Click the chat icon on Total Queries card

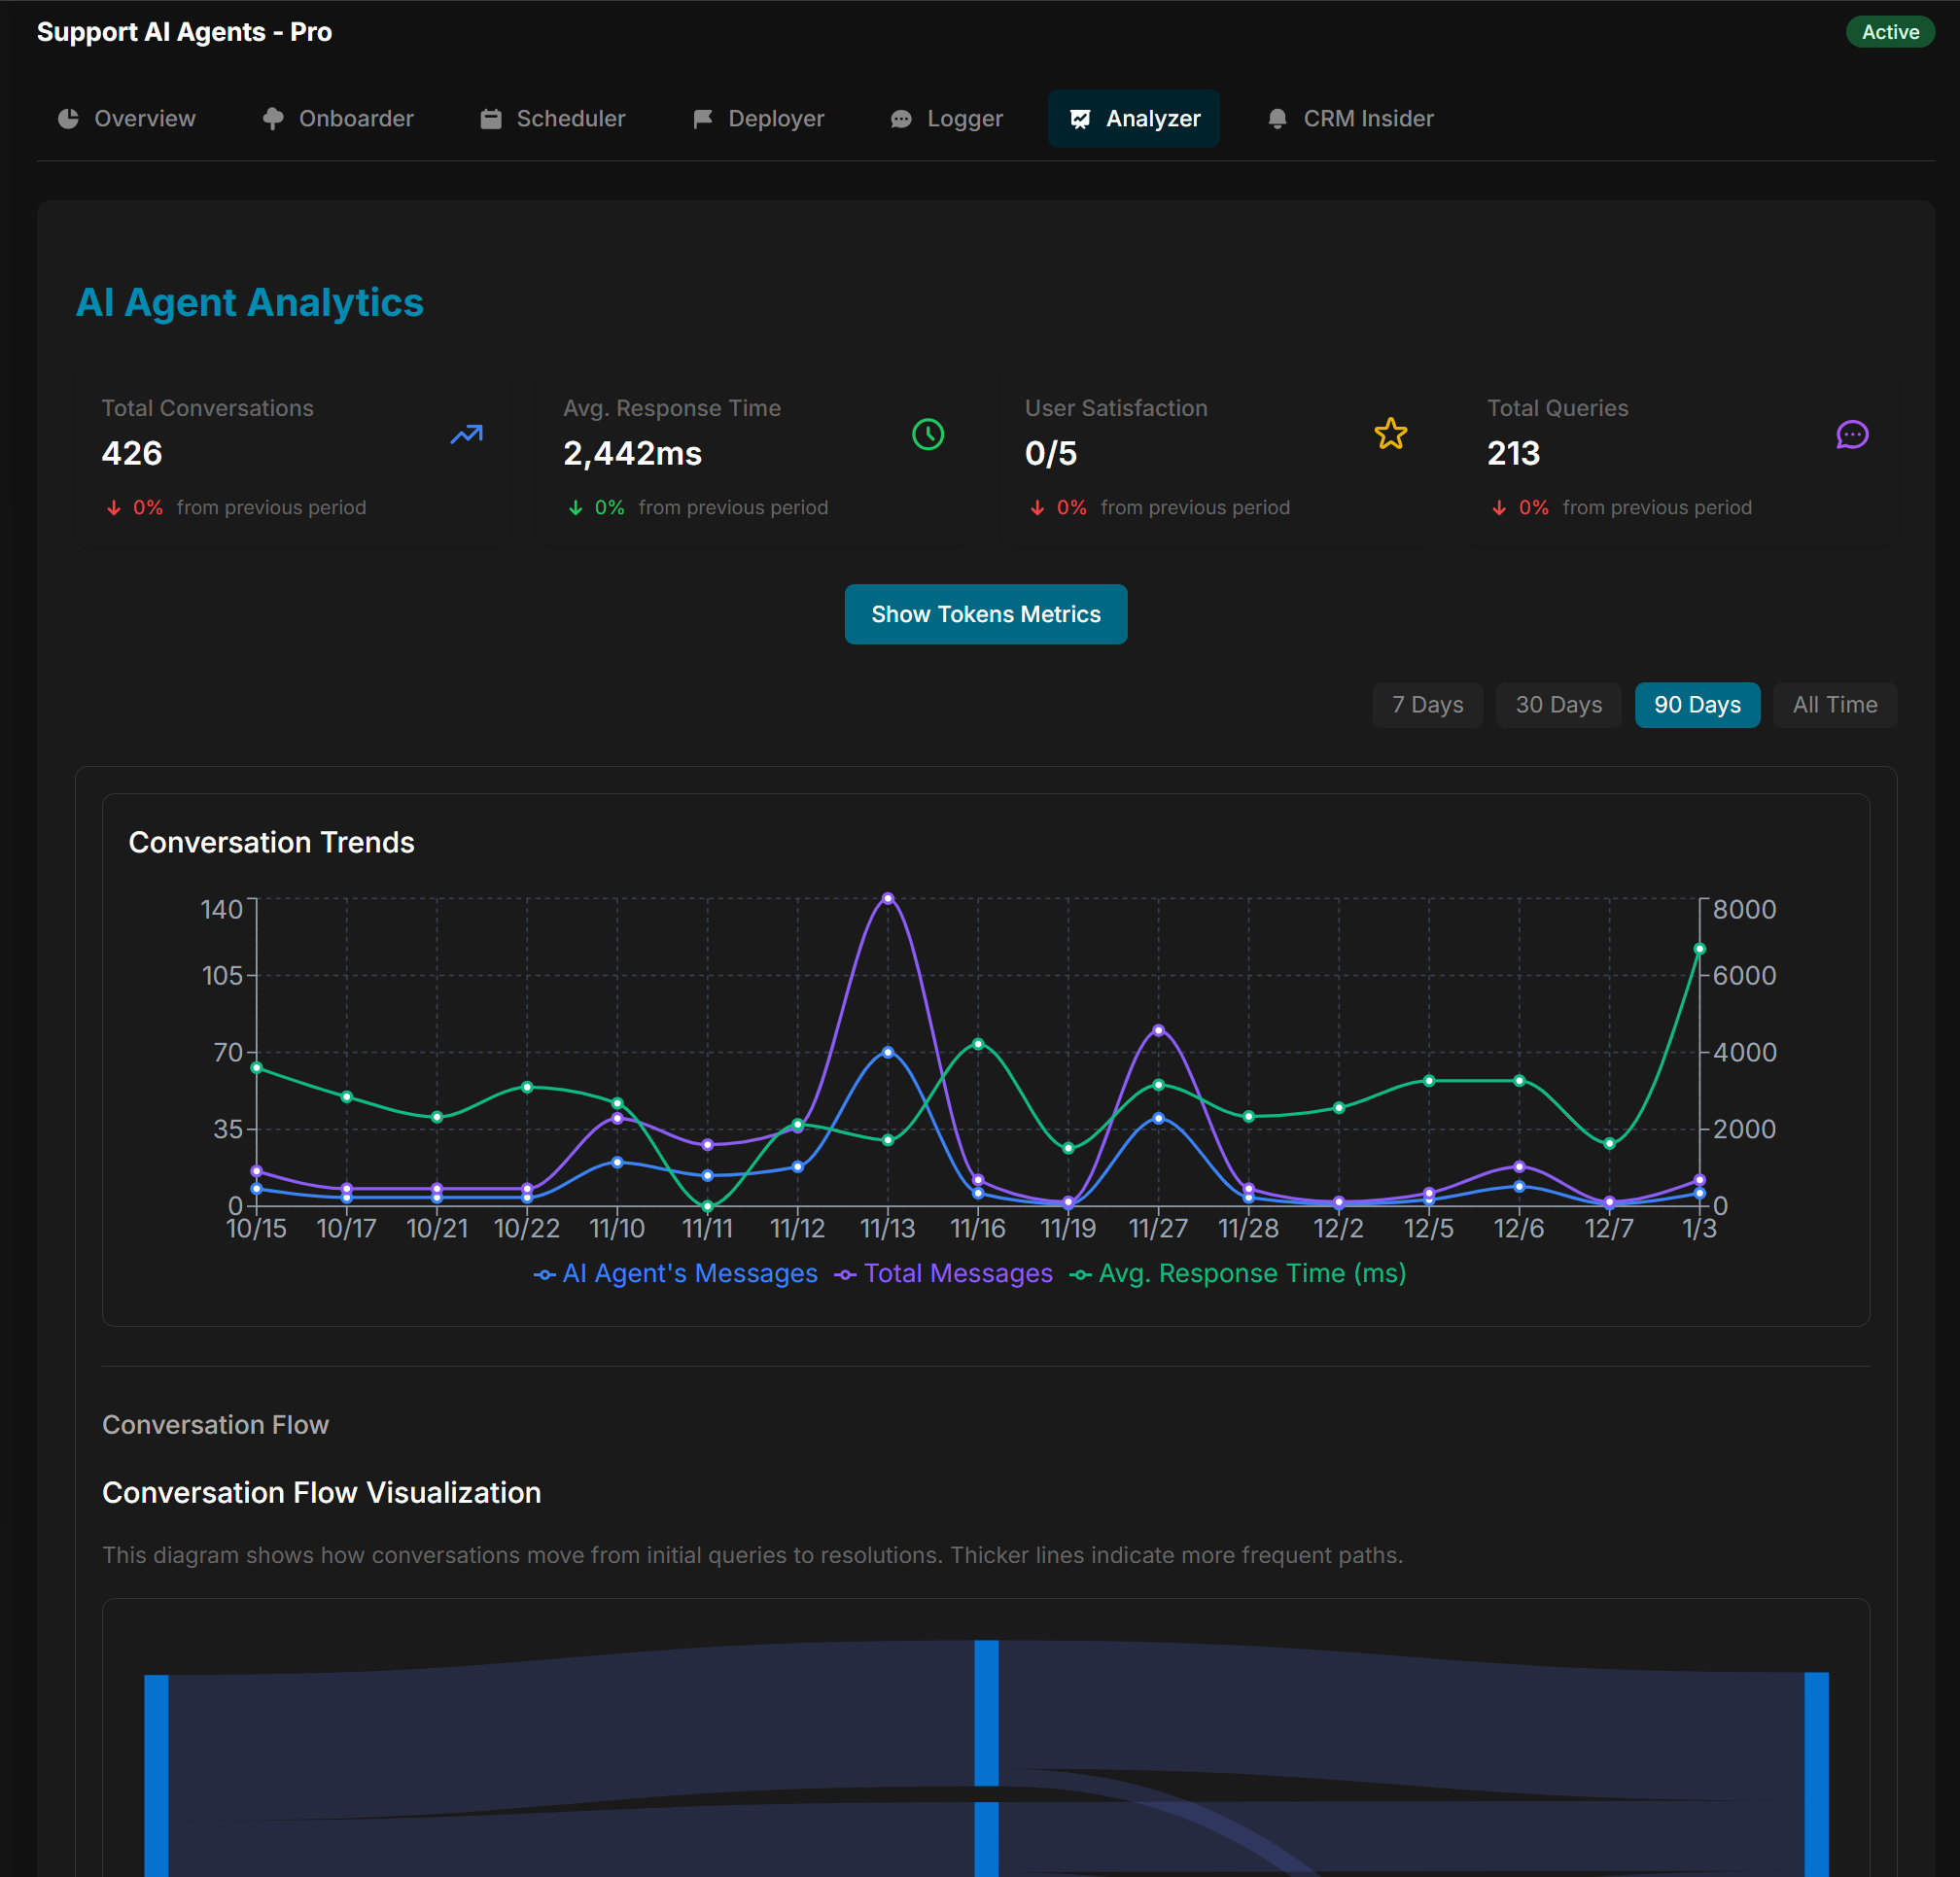pos(1853,435)
